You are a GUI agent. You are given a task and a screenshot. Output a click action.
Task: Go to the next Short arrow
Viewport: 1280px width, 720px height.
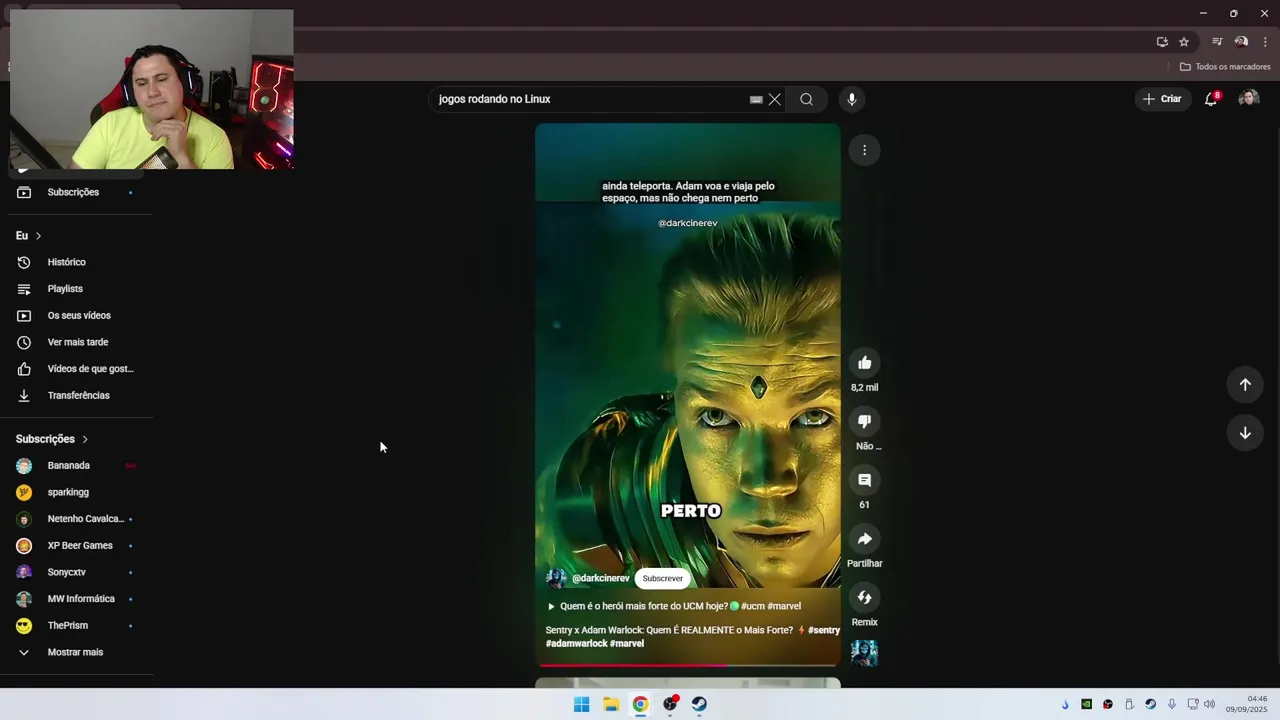[x=1245, y=433]
